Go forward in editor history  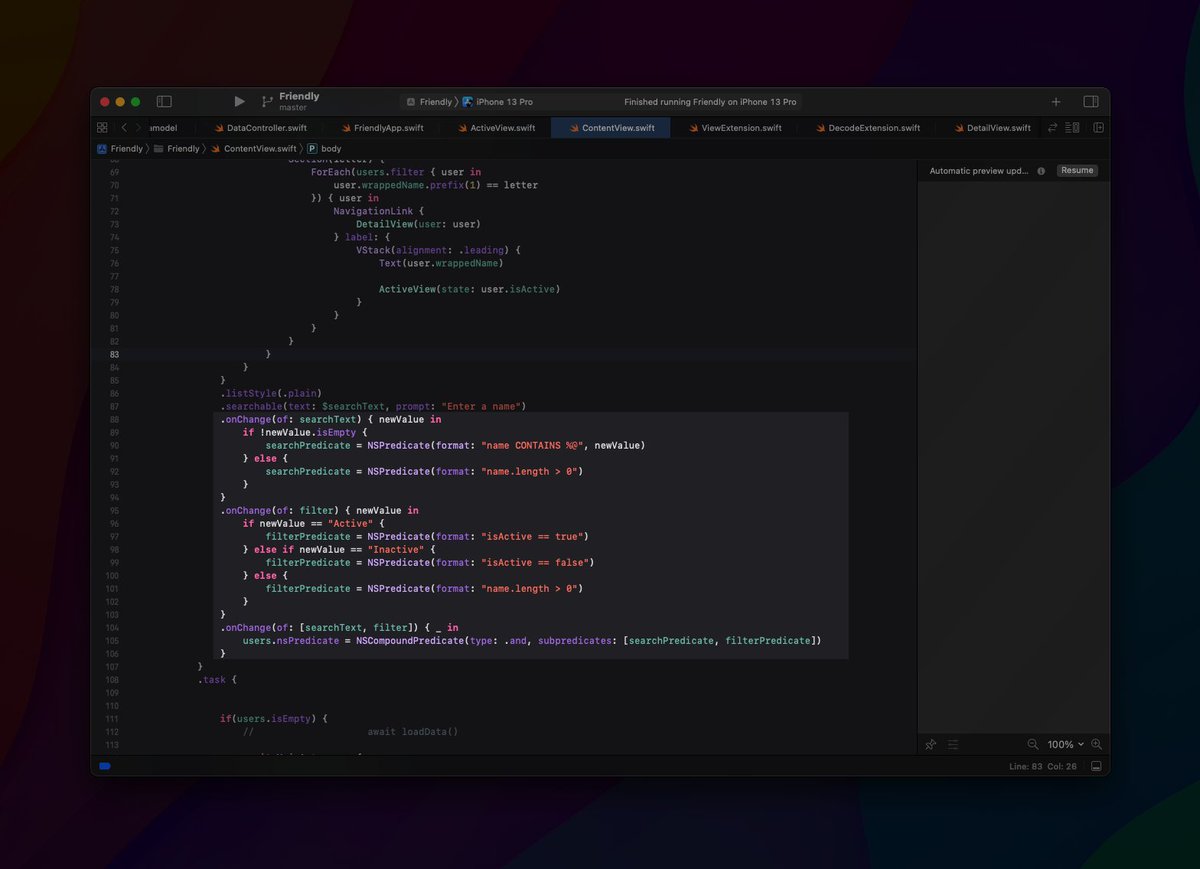click(138, 128)
